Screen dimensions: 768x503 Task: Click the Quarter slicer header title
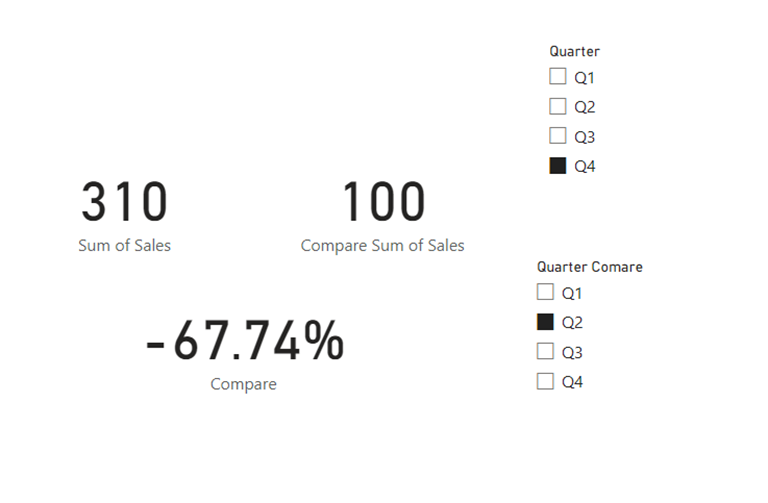click(574, 51)
